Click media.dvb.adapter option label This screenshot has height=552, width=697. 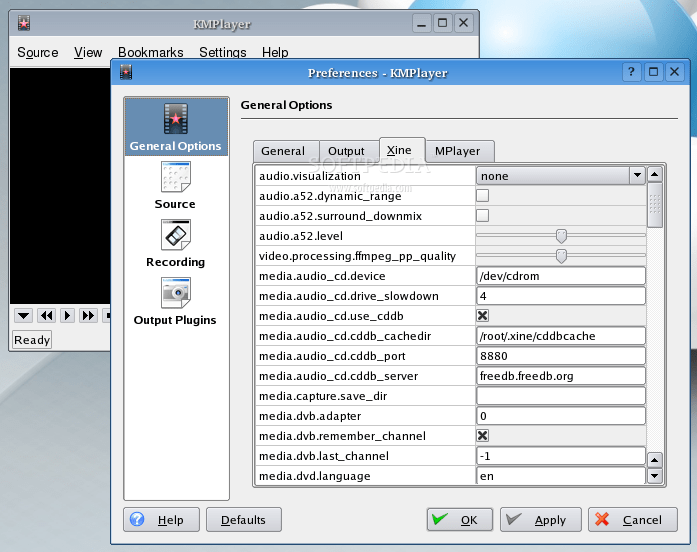[x=310, y=416]
